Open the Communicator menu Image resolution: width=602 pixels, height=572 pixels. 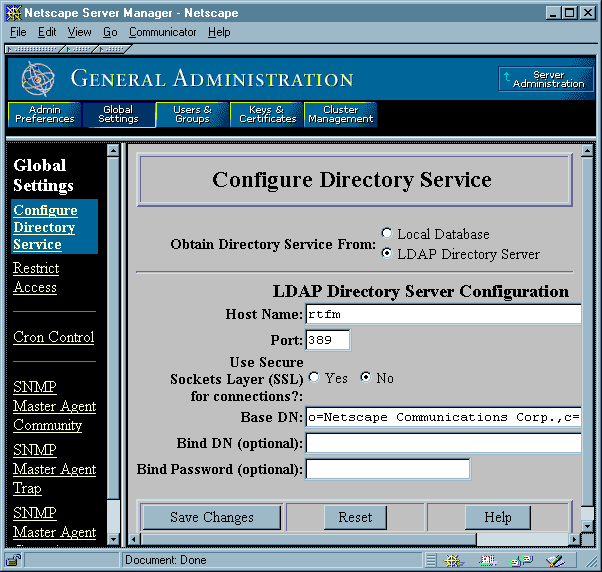point(162,32)
